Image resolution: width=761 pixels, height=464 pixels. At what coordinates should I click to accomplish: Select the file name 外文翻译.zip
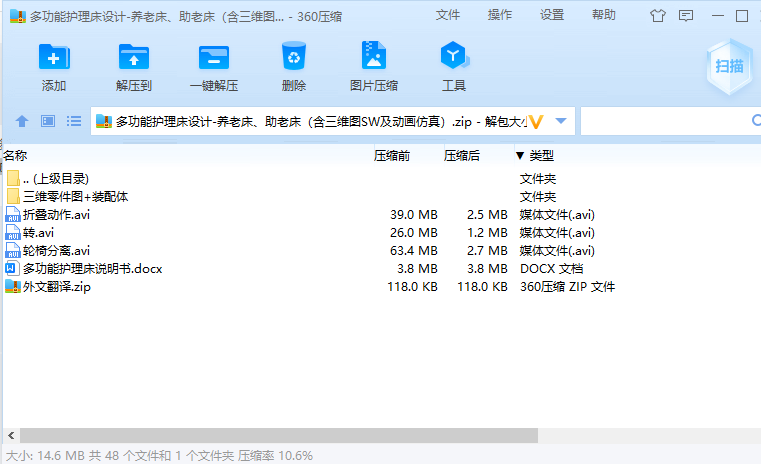[x=57, y=286]
